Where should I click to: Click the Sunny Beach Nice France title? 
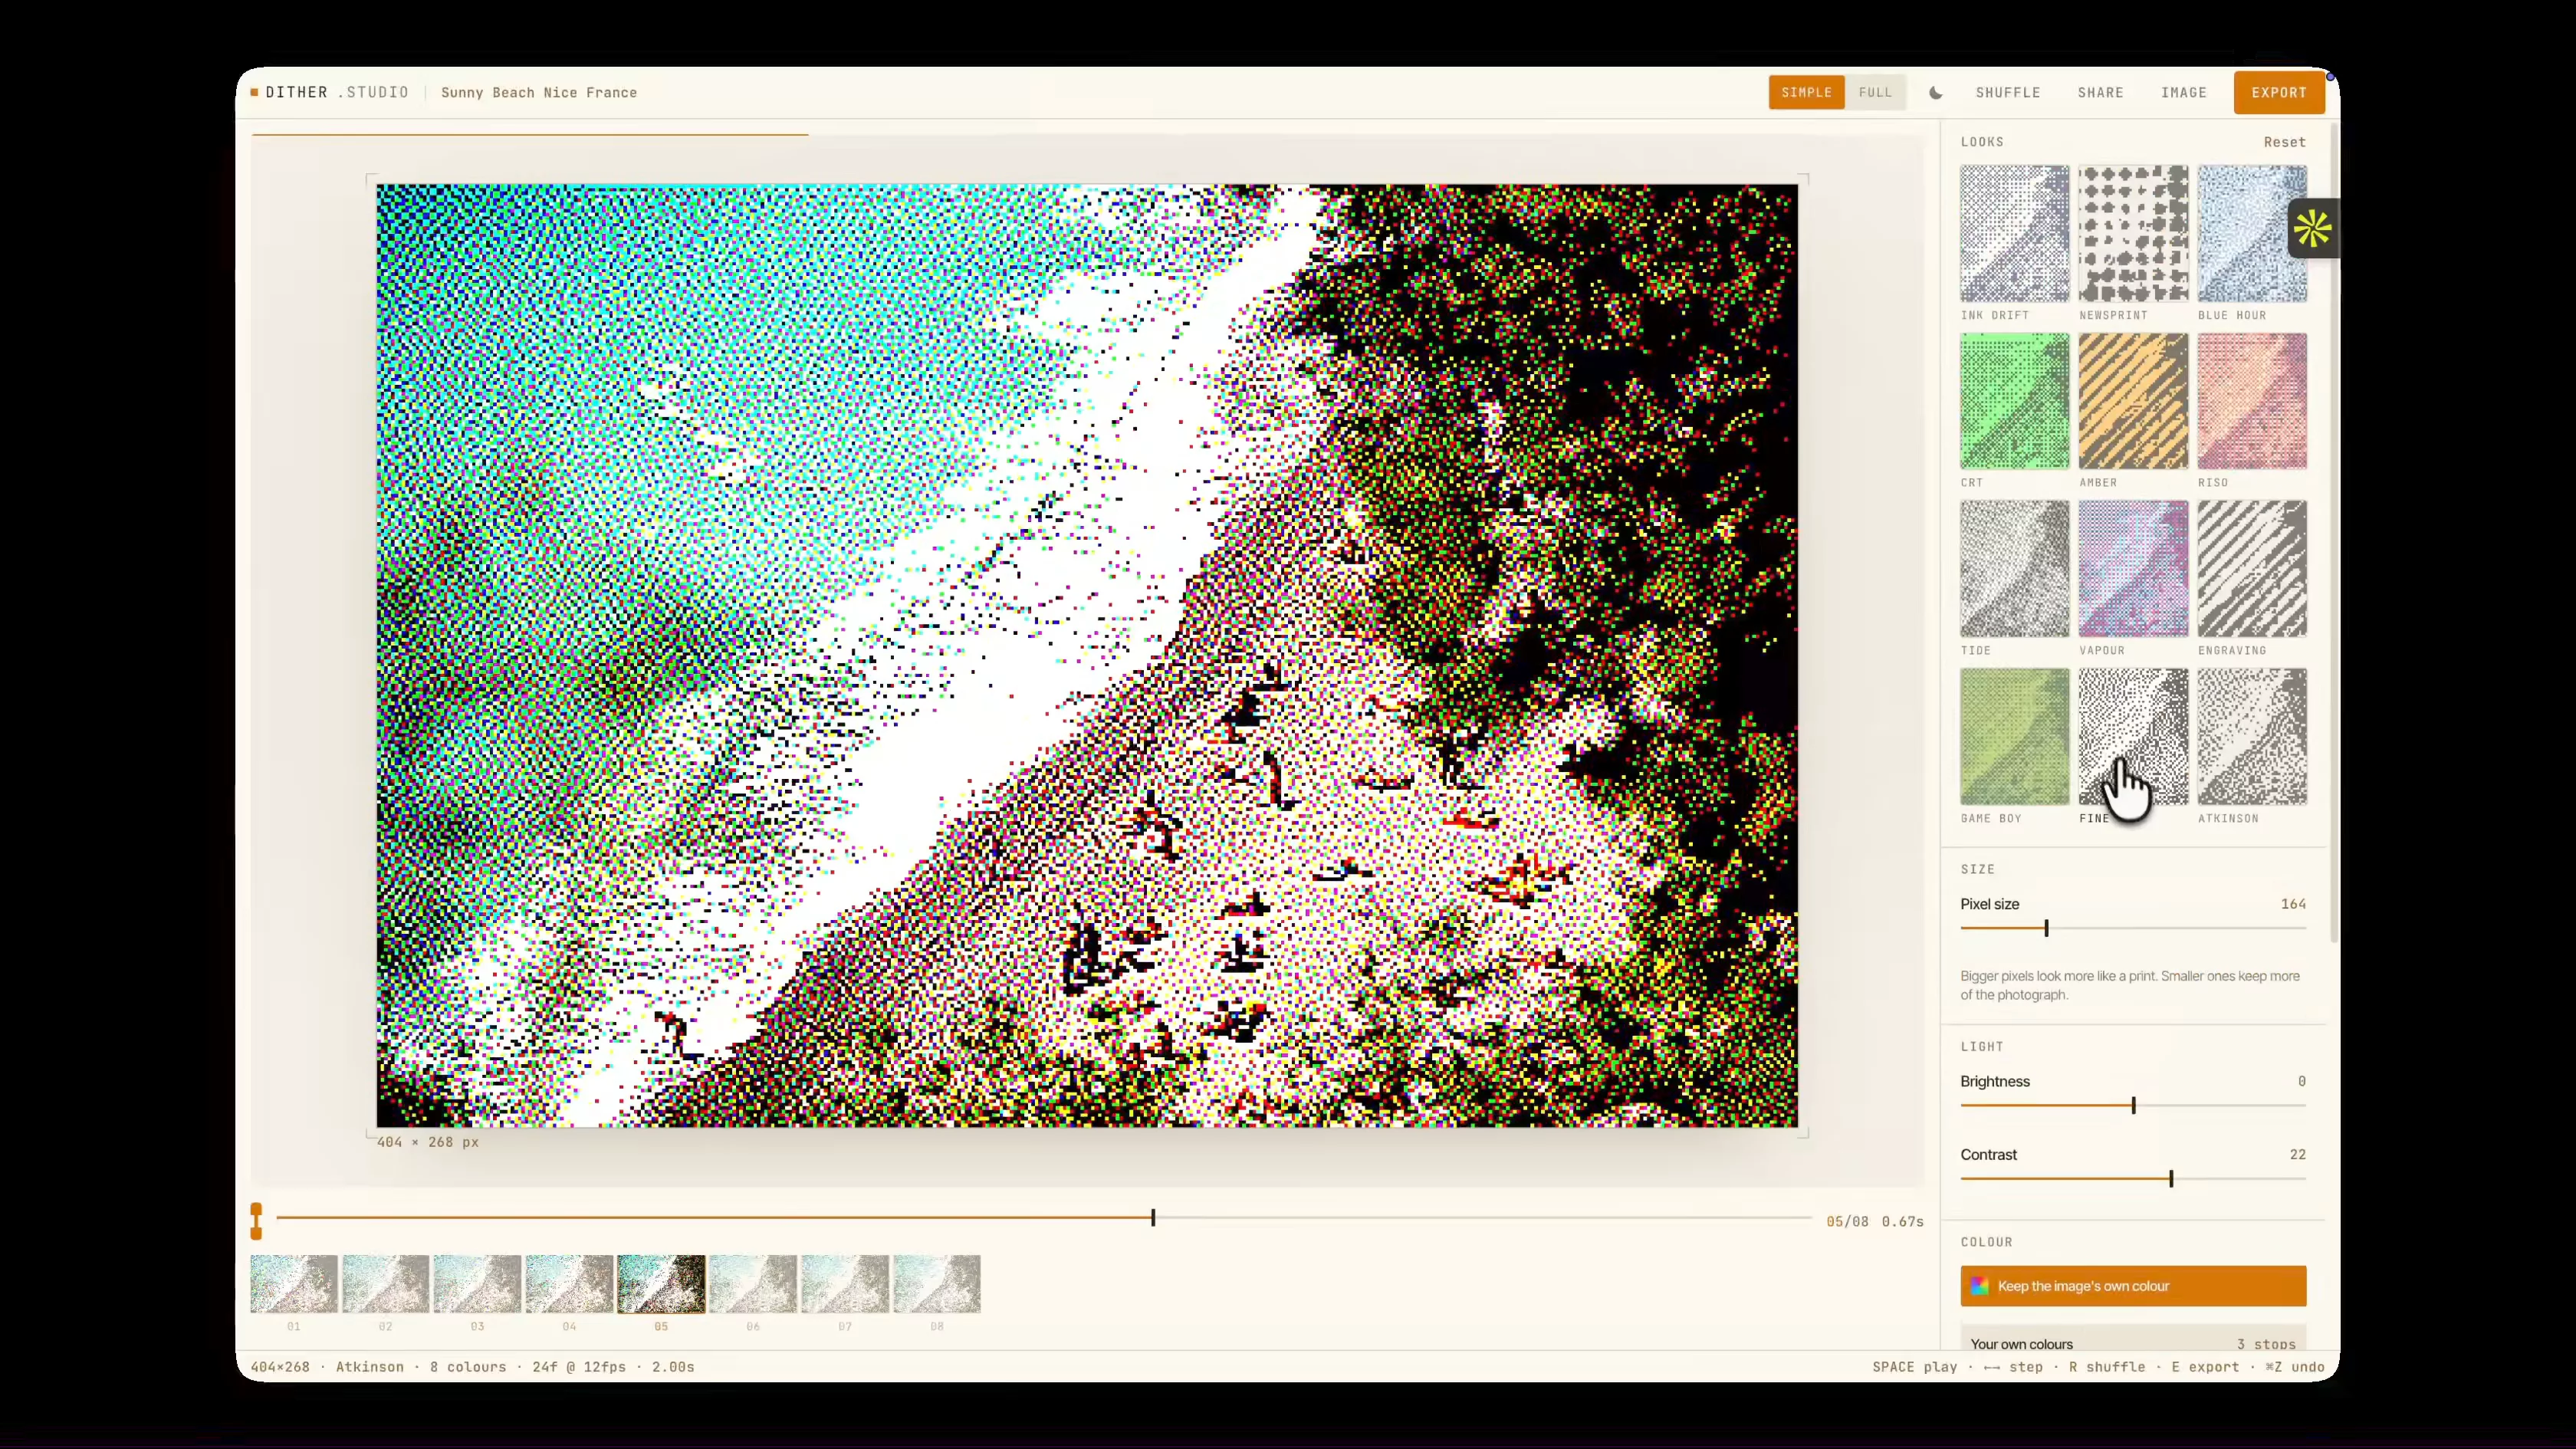539,92
